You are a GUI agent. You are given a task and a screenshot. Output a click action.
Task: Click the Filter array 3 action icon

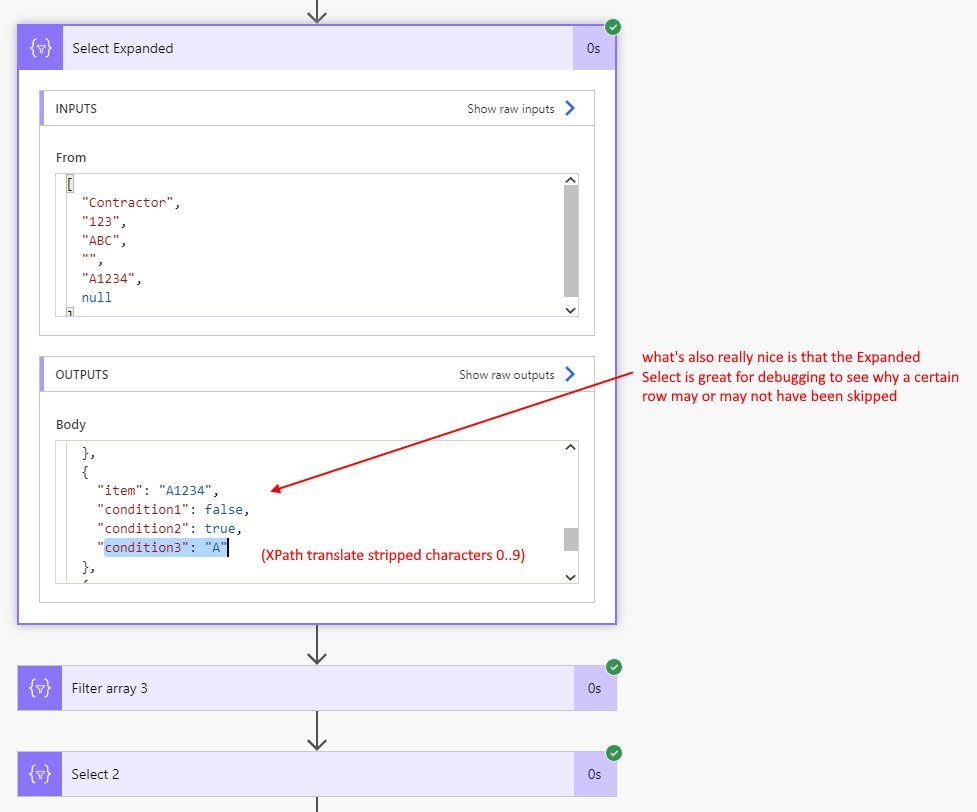pyautogui.click(x=40, y=688)
